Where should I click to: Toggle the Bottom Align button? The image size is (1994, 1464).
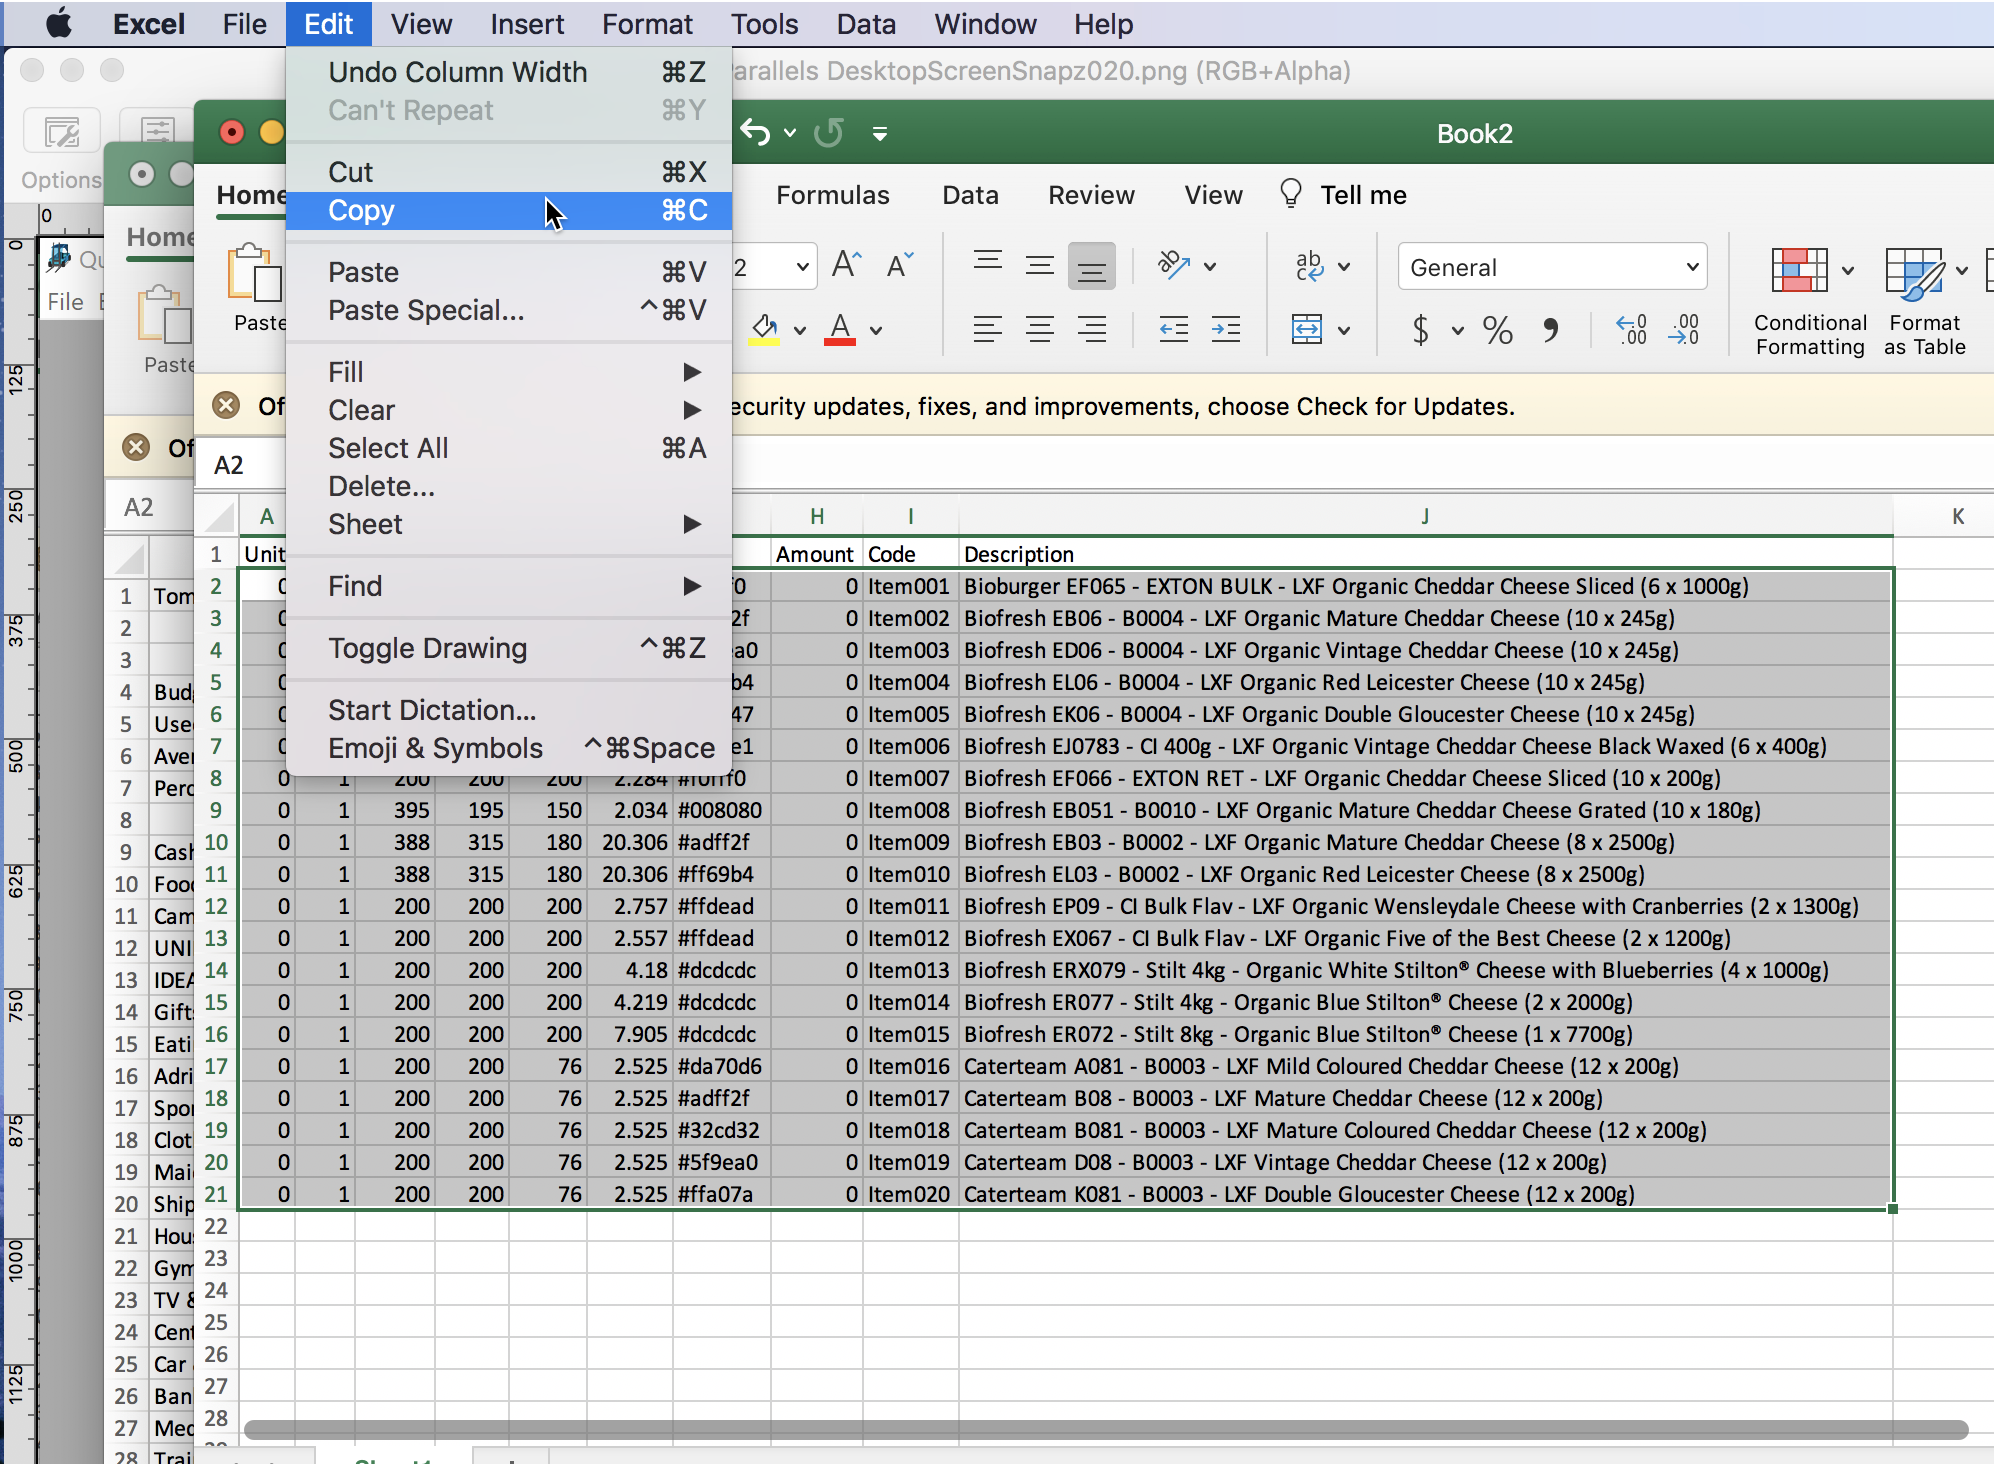[x=1091, y=266]
